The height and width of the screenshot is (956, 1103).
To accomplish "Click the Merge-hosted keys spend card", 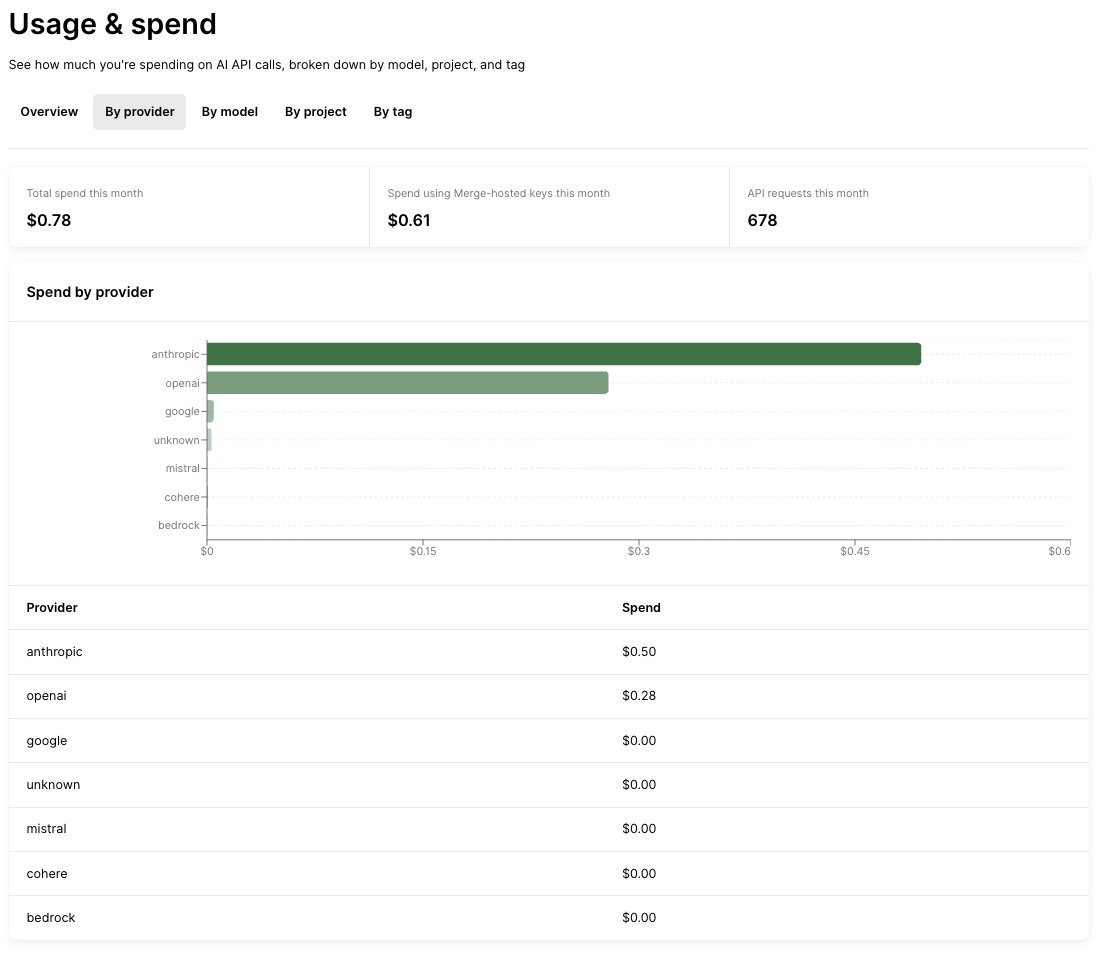I will pos(549,206).
